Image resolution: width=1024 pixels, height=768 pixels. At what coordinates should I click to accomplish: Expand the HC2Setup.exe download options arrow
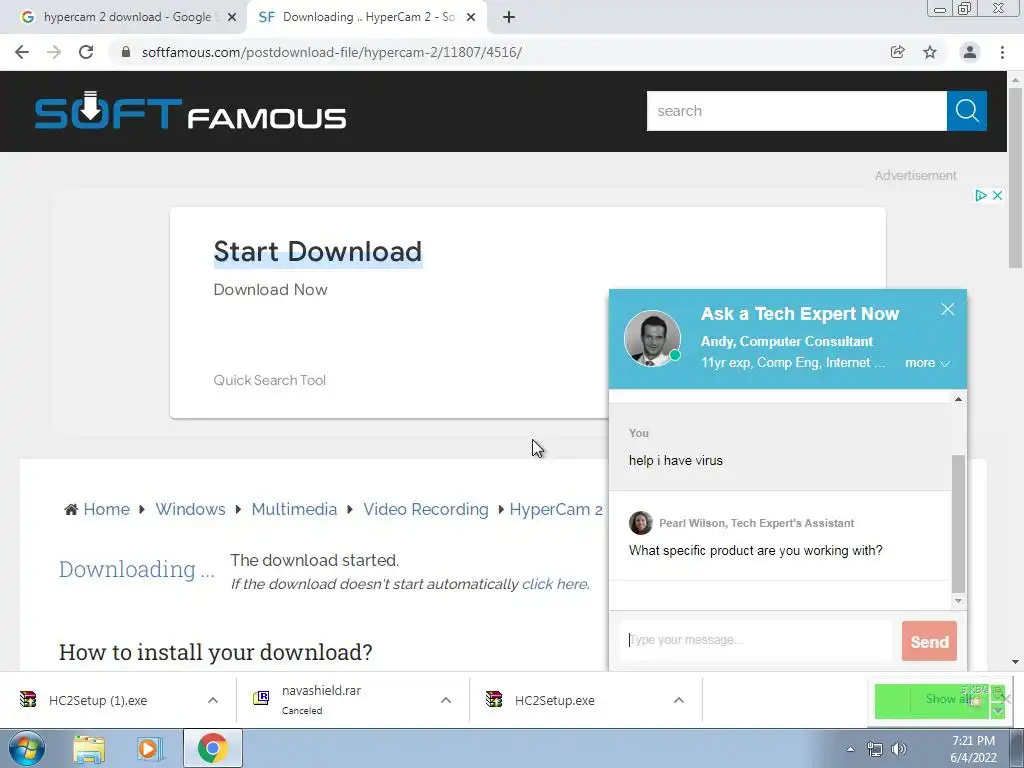(x=679, y=700)
